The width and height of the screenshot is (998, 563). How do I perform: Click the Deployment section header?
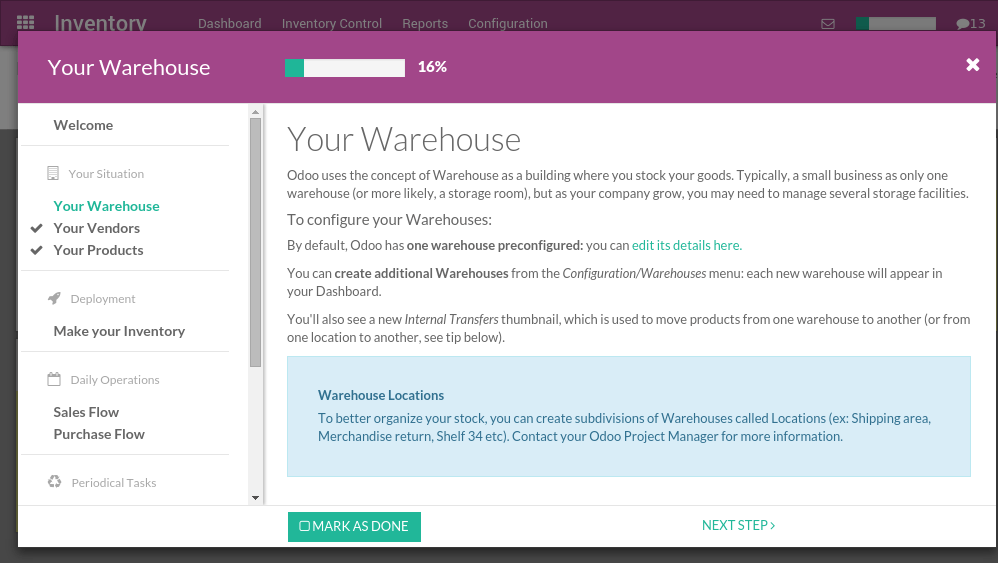(103, 299)
